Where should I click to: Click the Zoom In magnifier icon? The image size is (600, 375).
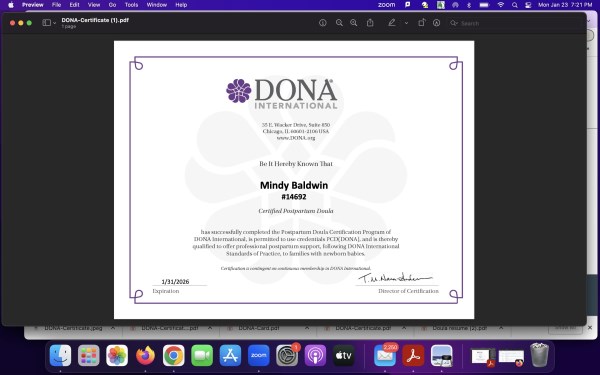354,23
